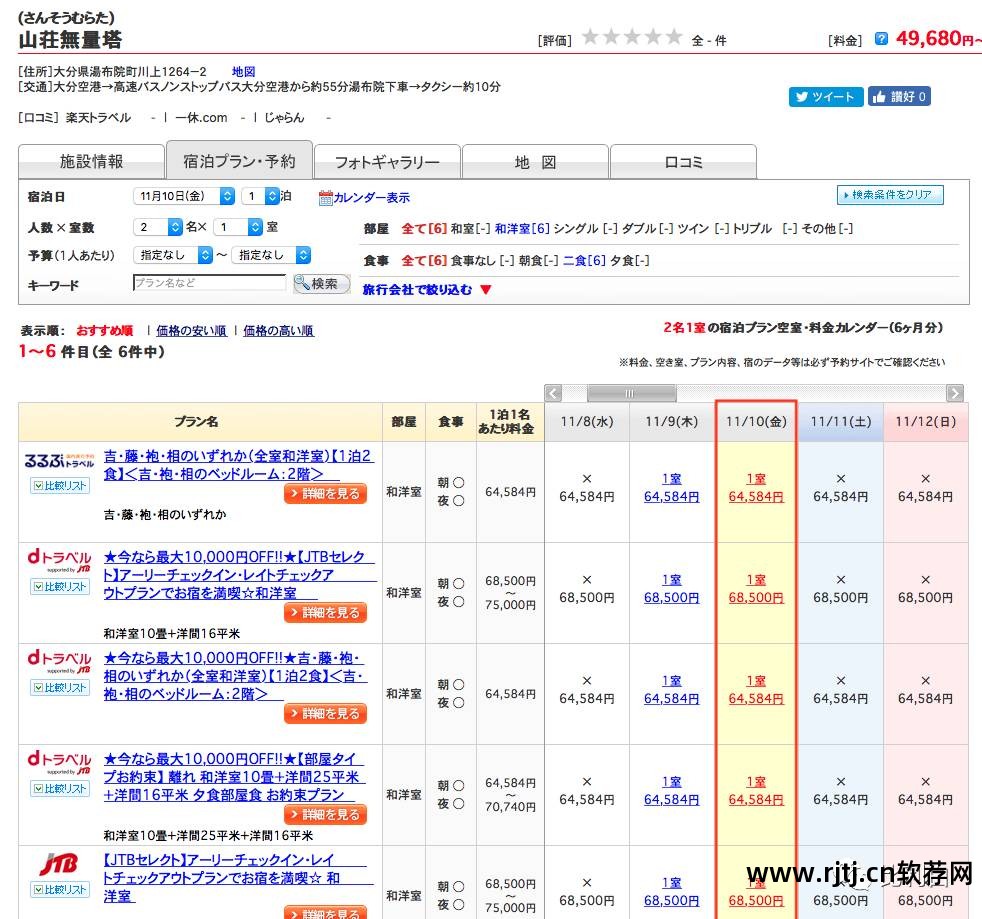Click 詳細を見る button in second plan row

point(325,613)
